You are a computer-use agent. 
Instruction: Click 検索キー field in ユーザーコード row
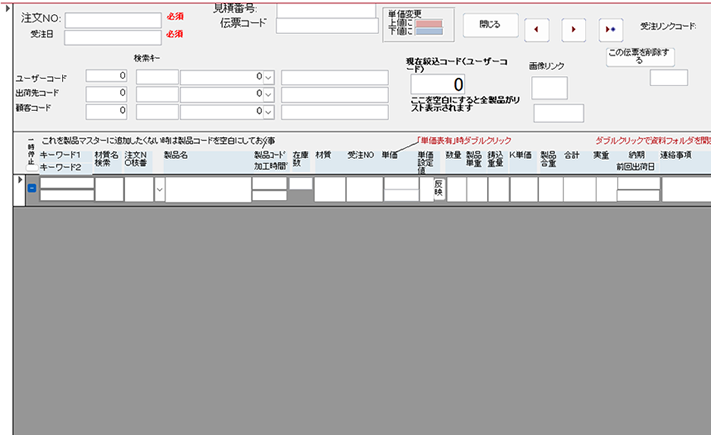click(157, 77)
